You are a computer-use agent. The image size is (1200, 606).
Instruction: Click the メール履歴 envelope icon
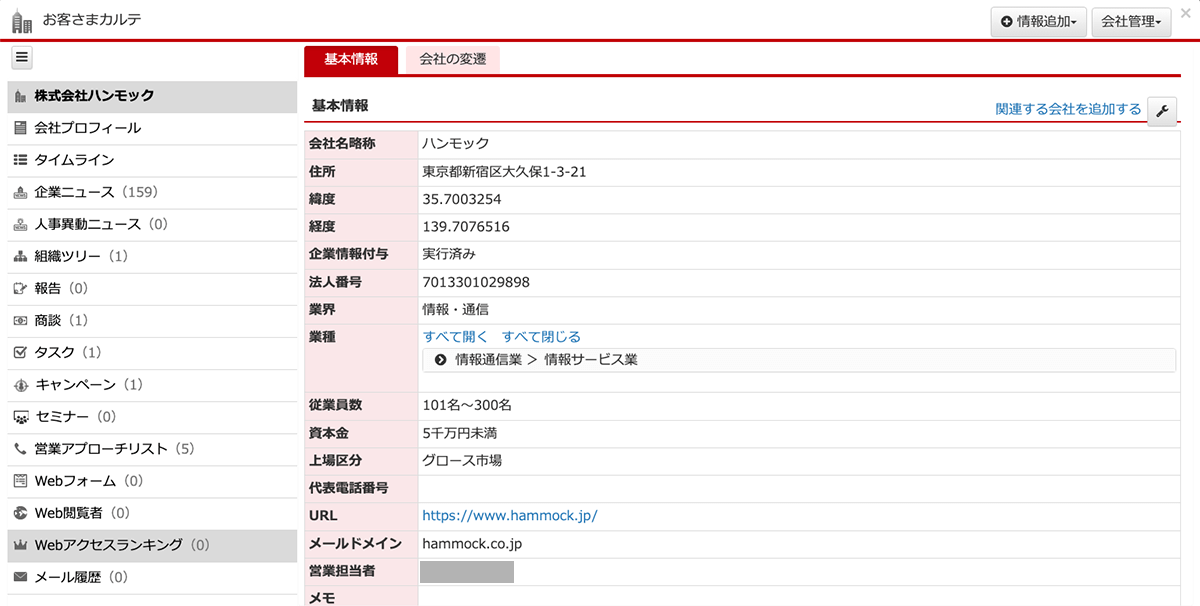point(20,577)
